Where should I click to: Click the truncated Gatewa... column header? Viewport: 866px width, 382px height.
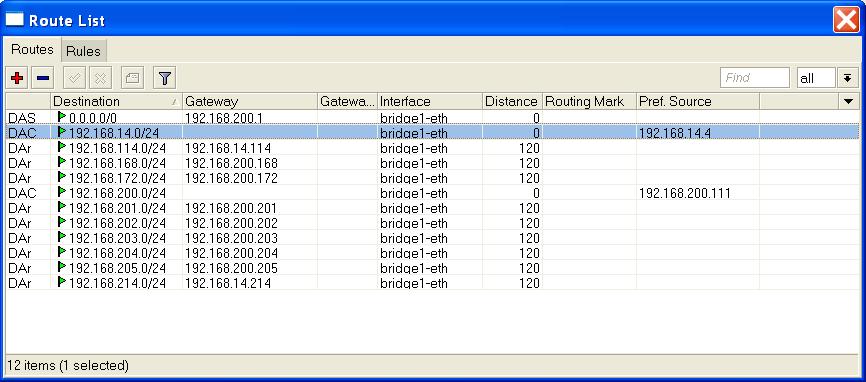tap(347, 102)
